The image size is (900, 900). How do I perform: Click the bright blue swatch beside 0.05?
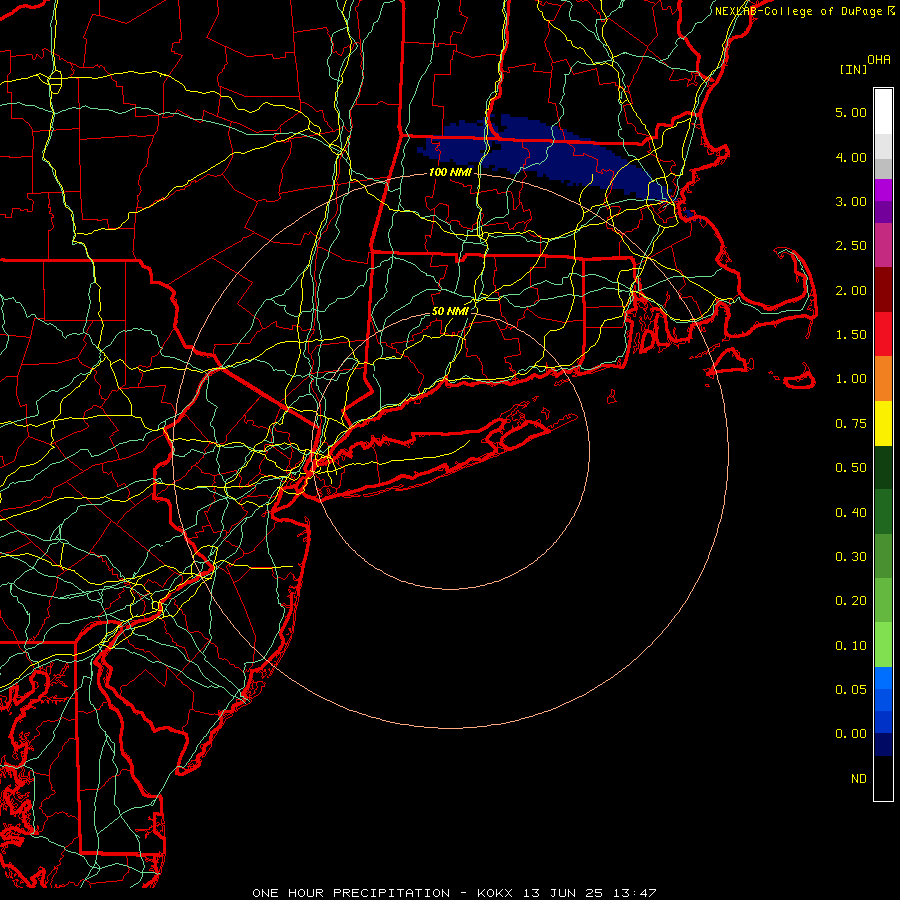883,678
